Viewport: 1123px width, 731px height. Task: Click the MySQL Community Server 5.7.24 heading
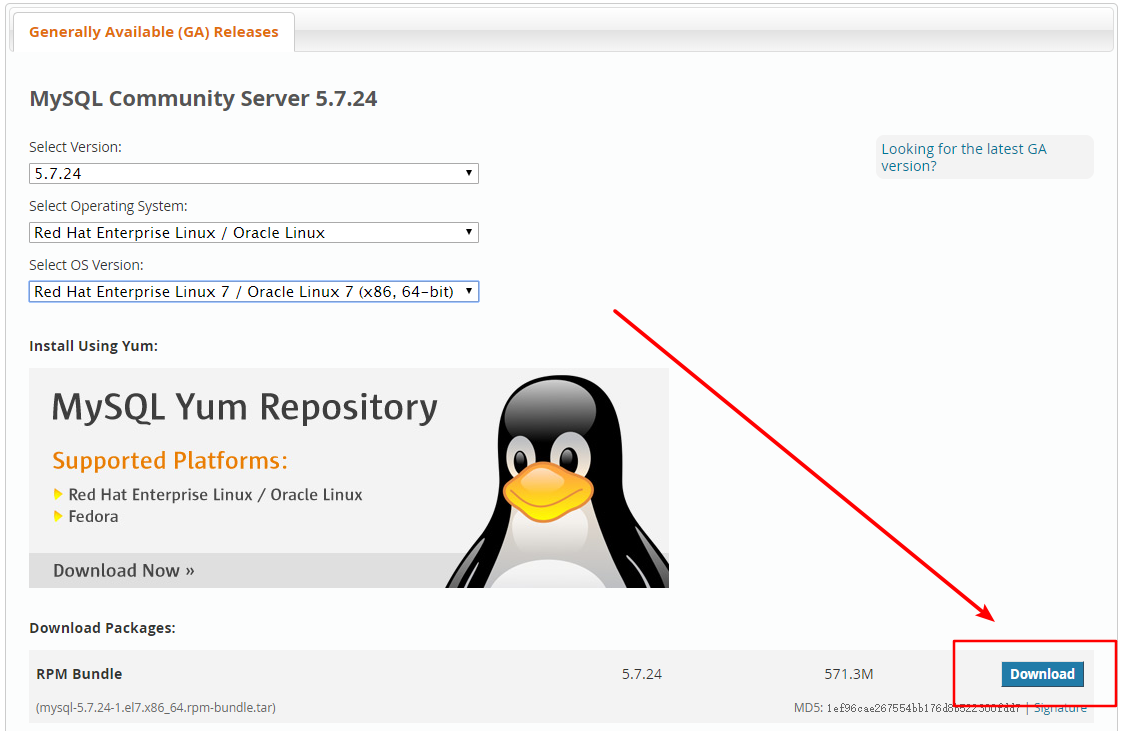[x=203, y=98]
